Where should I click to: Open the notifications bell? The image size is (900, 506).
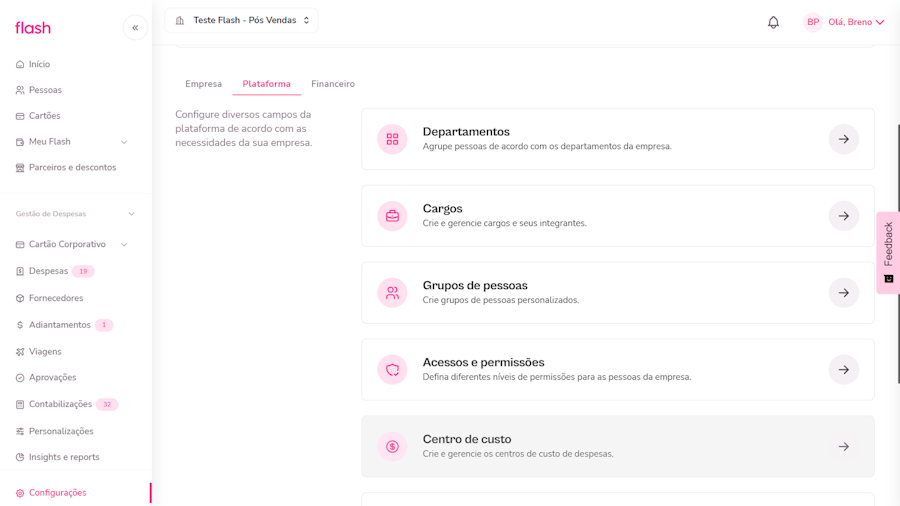tap(773, 22)
